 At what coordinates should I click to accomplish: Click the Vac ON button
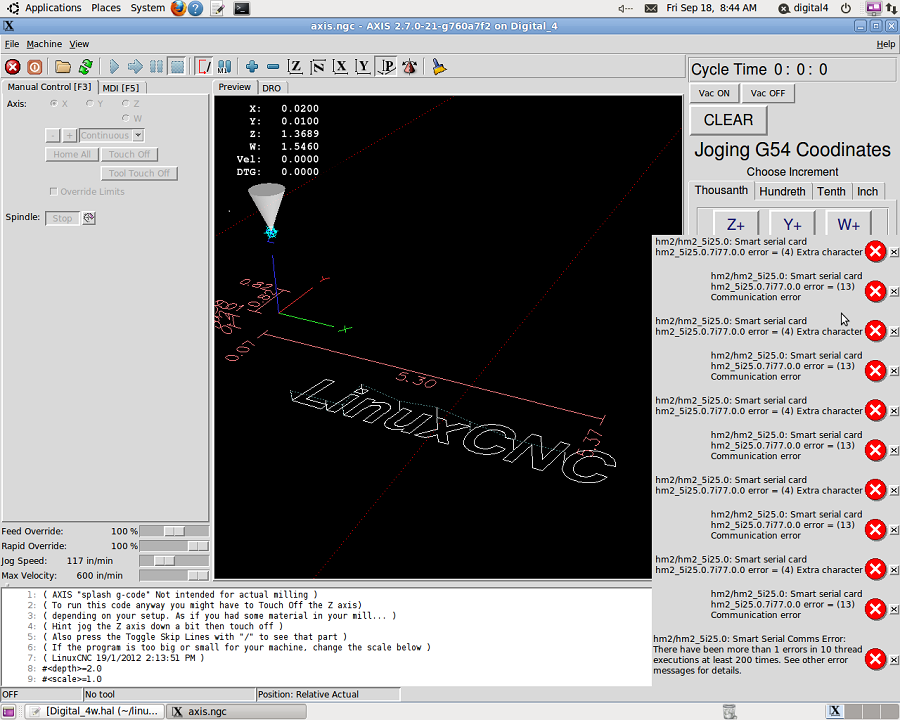(x=714, y=93)
